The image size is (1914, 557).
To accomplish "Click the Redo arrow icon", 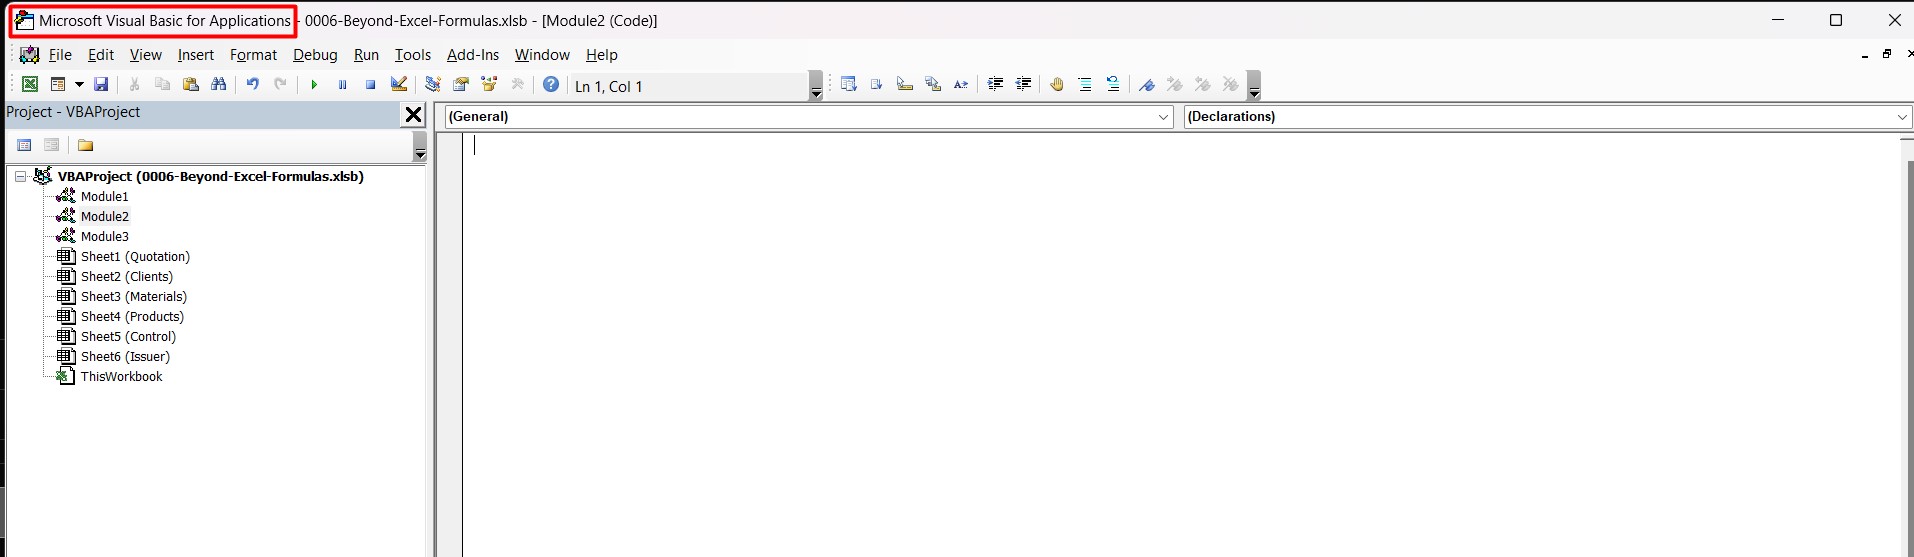I will tap(280, 85).
